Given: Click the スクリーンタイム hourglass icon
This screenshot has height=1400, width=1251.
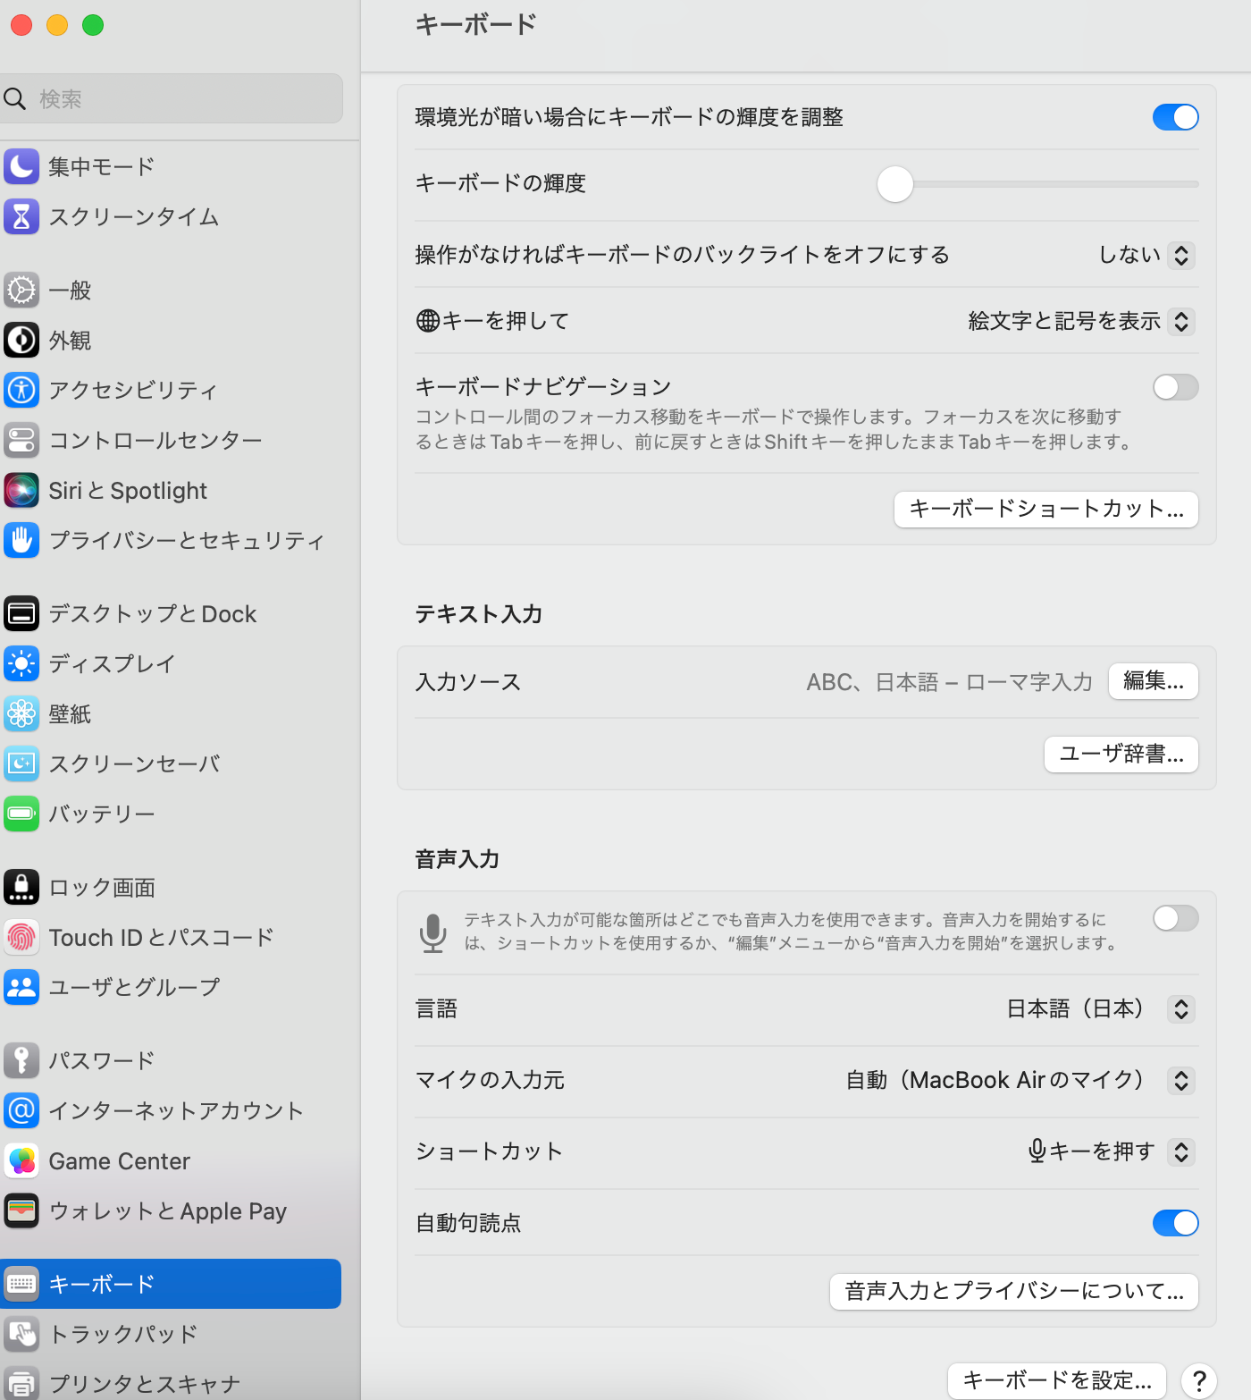Looking at the screenshot, I should 21,216.
